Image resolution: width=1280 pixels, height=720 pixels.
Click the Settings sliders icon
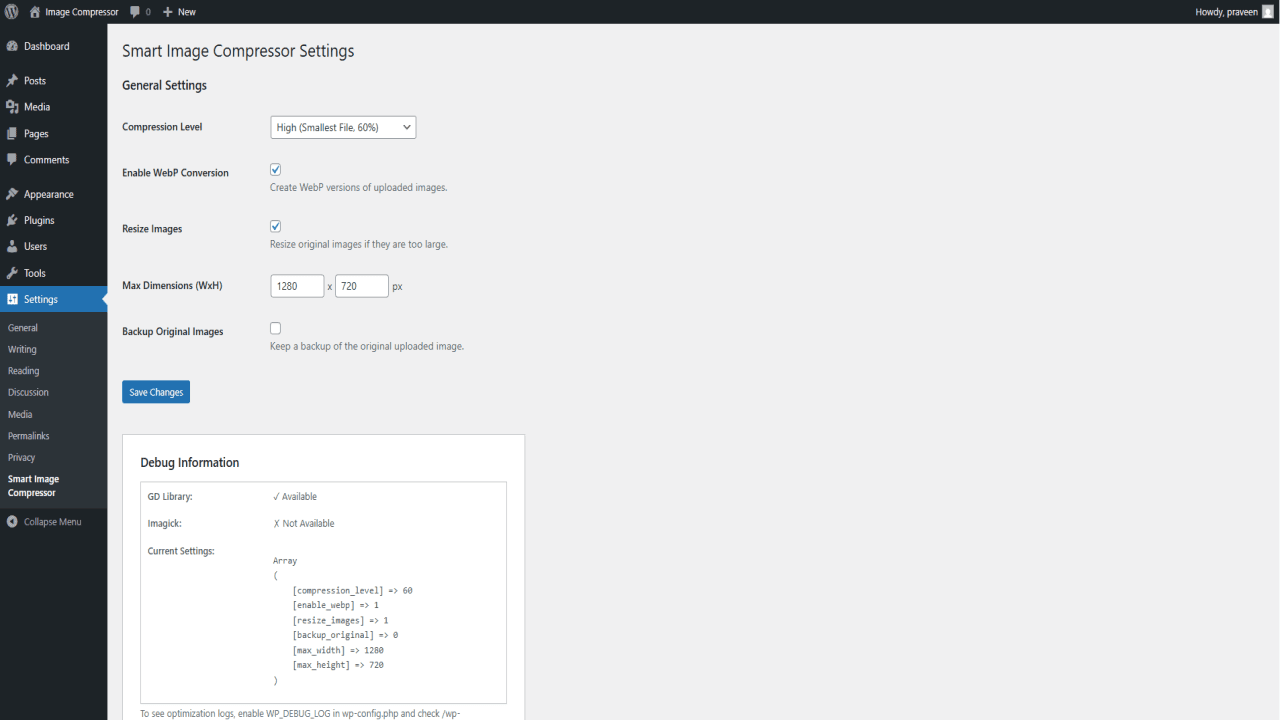[x=12, y=299]
